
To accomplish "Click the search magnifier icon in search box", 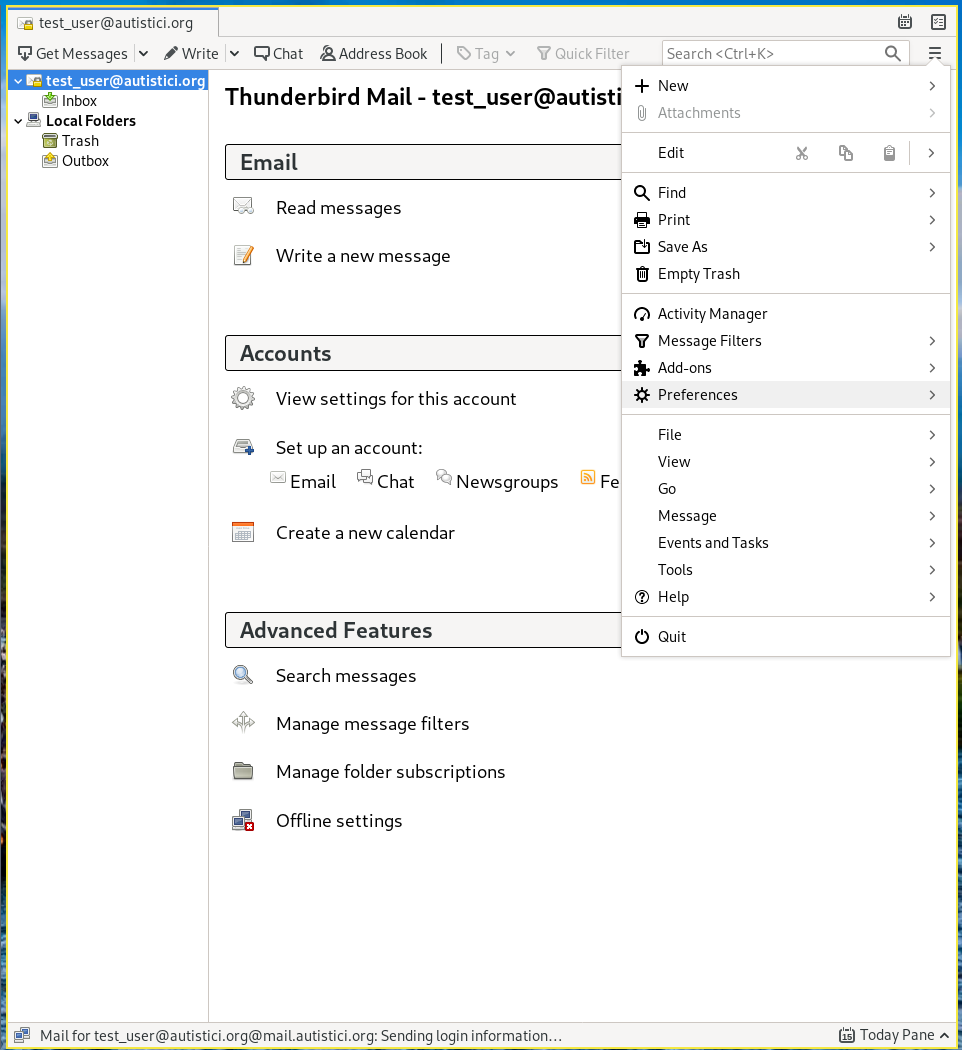I will (893, 54).
